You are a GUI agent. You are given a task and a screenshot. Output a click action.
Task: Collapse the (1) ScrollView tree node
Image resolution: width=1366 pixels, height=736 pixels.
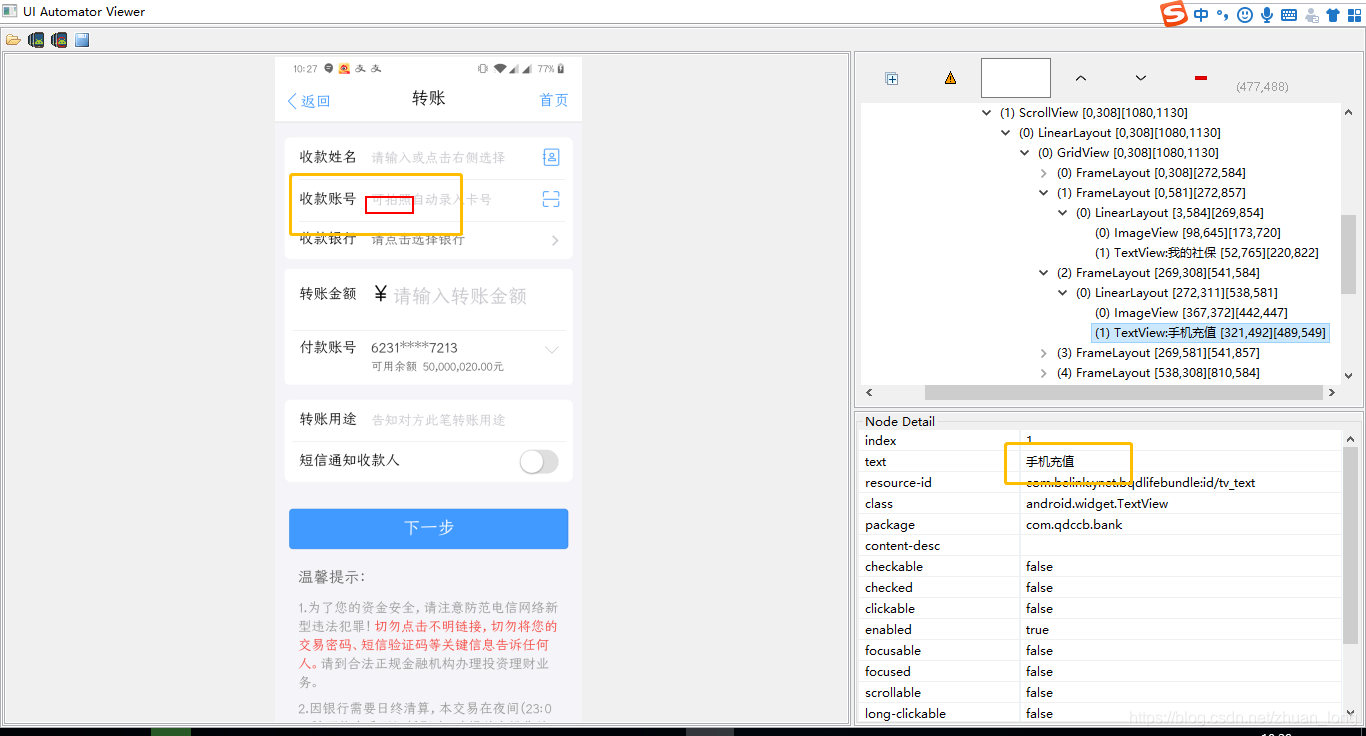click(x=987, y=113)
